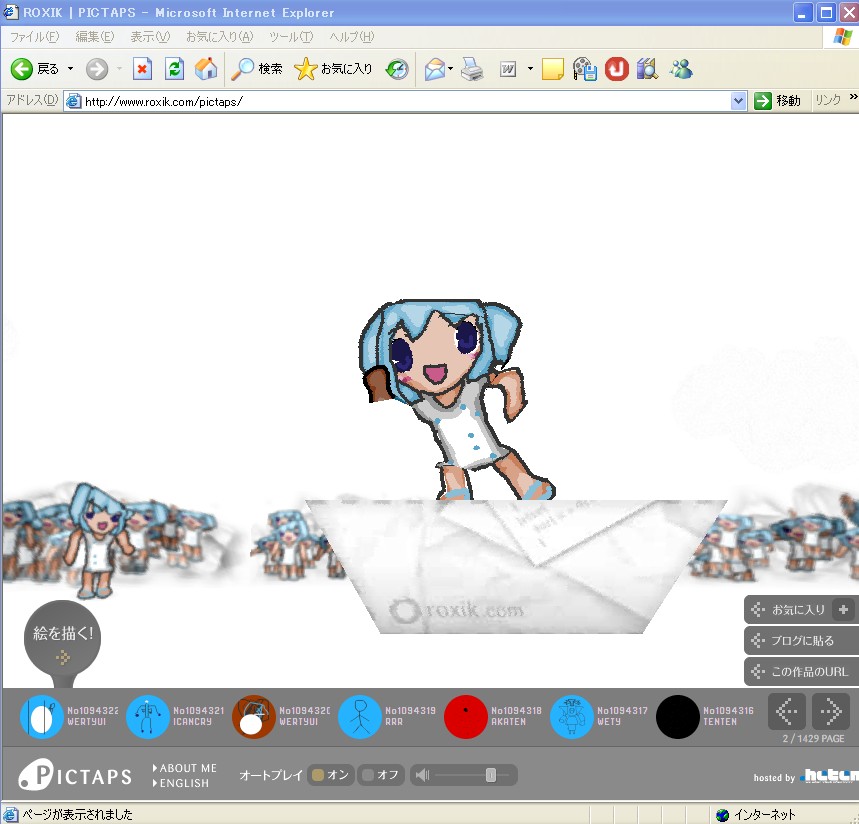859x824 pixels.
Task: Click the Research books icon
Action: coord(647,69)
